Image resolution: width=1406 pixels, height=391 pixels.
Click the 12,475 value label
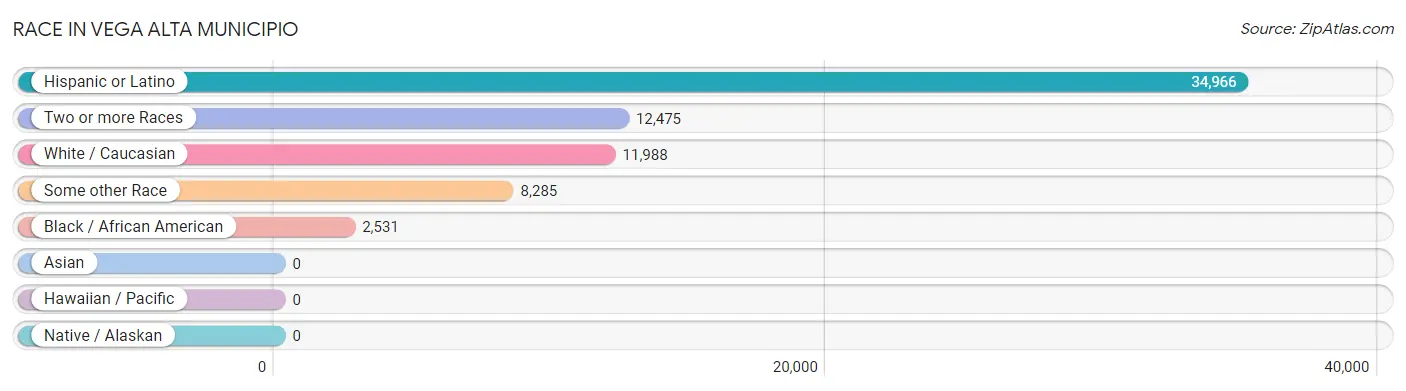(x=658, y=118)
